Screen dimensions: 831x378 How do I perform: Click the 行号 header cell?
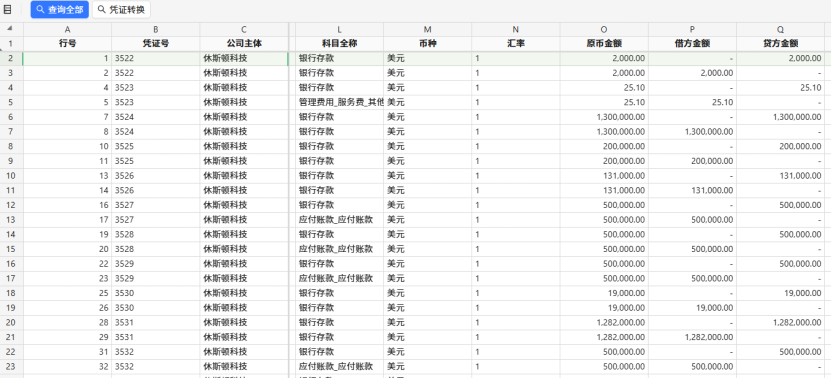(x=67, y=43)
